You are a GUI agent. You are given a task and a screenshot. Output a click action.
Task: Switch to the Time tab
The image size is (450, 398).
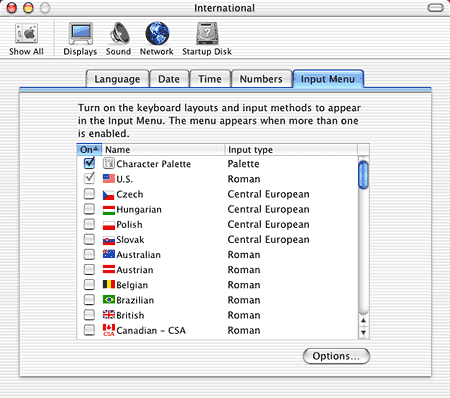(210, 79)
